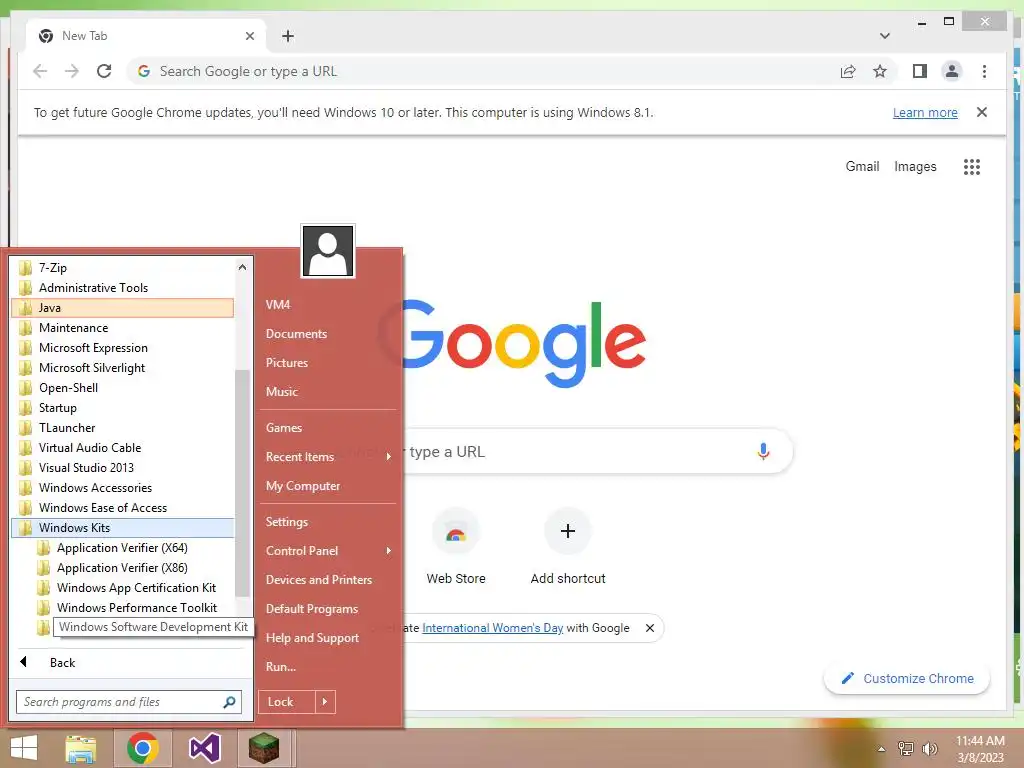This screenshot has width=1024, height=768.
Task: Click the Start menu programs list scrollbar
Action: (242, 483)
